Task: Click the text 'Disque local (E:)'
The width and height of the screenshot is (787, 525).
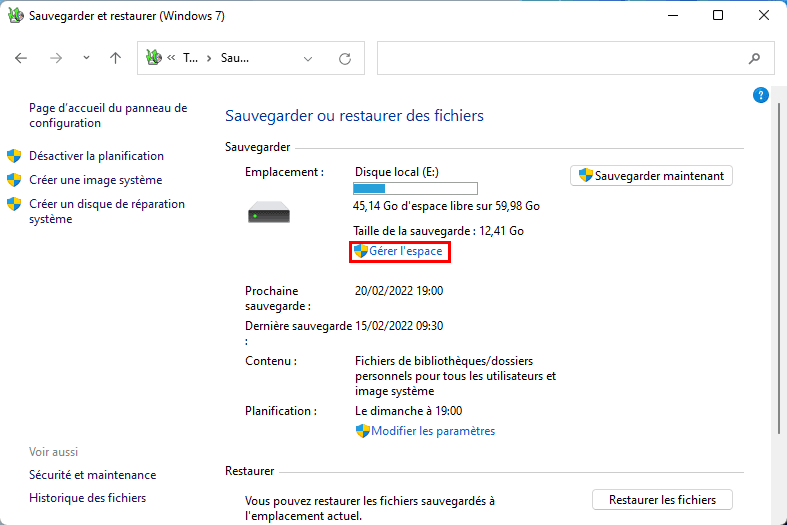Action: (x=397, y=172)
